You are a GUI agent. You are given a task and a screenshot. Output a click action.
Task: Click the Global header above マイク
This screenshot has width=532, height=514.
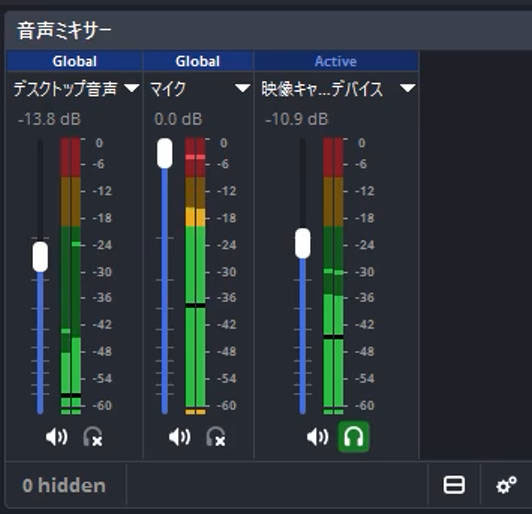198,61
